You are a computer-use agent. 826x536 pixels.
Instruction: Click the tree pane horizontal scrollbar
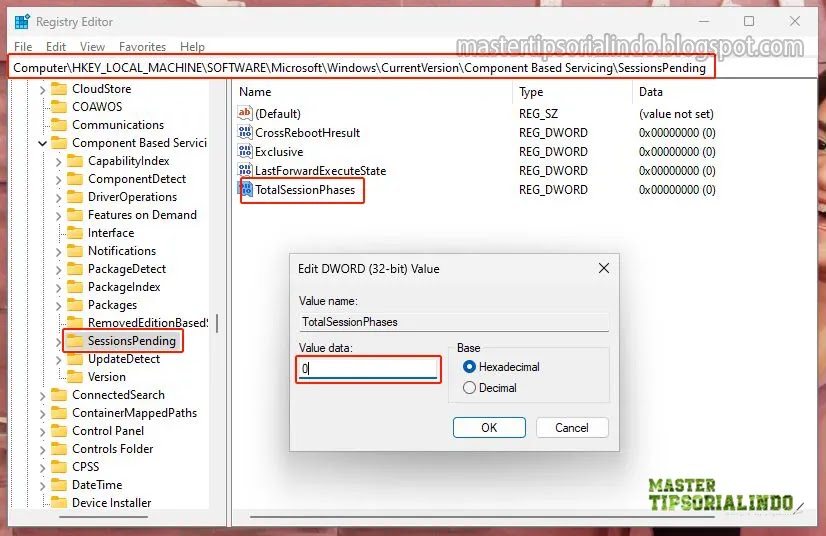click(103, 517)
